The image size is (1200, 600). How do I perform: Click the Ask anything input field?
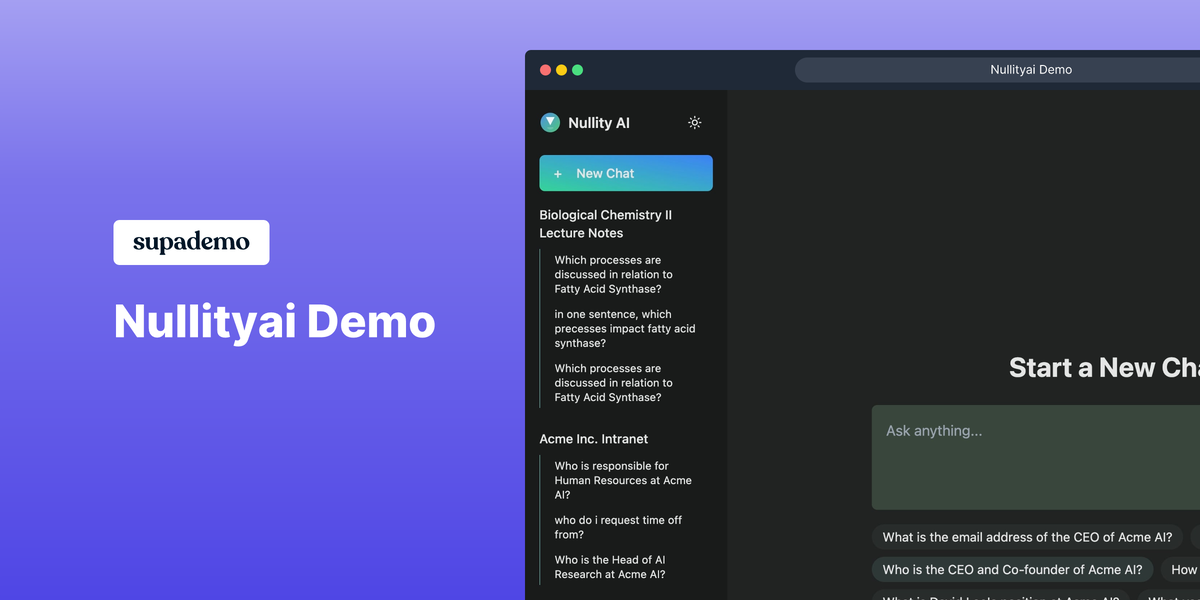pos(1036,458)
